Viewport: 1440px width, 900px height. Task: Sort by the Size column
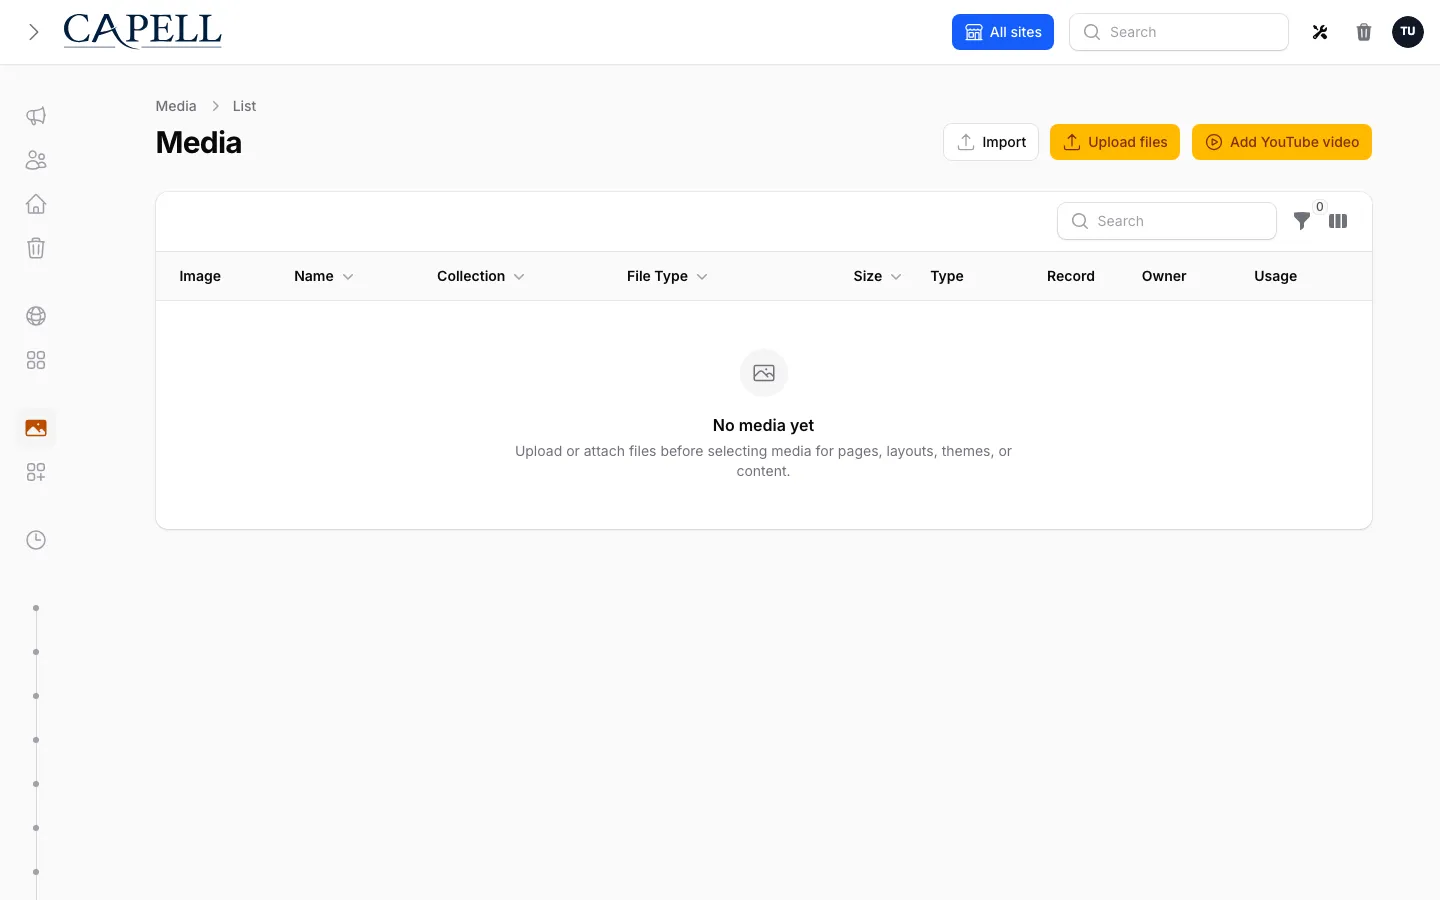[x=877, y=276]
